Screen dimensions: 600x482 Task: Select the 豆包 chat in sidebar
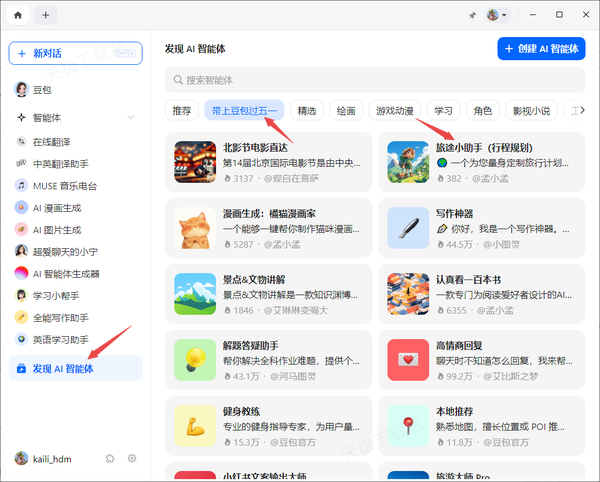(42, 89)
